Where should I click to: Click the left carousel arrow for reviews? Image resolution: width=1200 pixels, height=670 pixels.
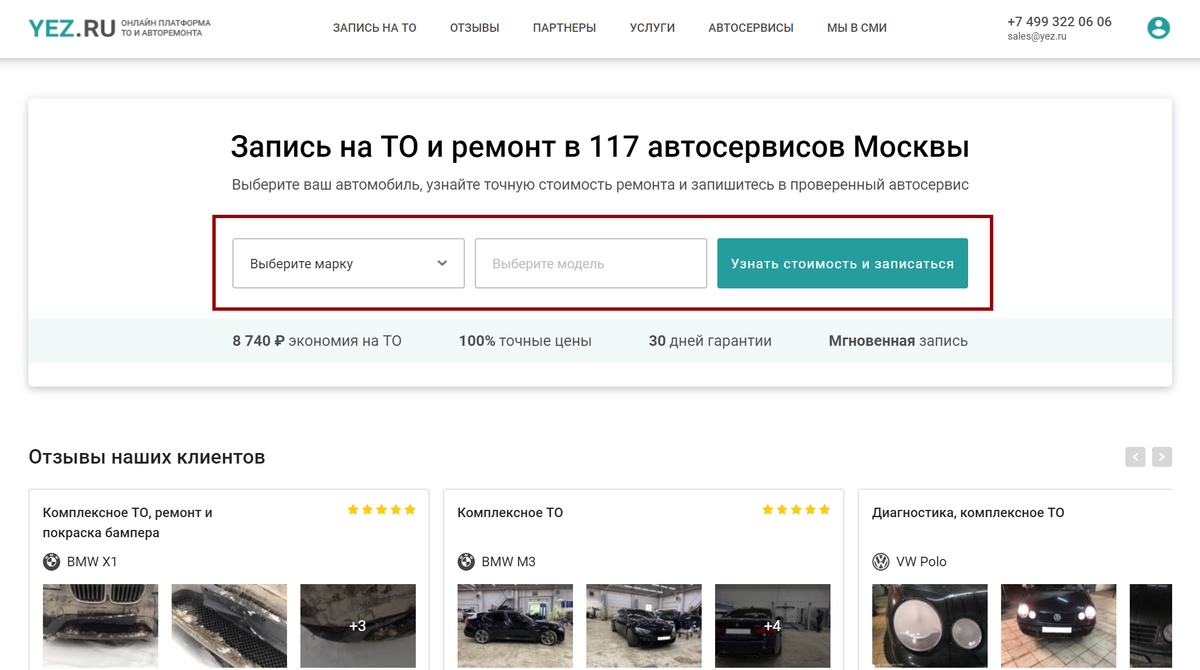point(1135,456)
